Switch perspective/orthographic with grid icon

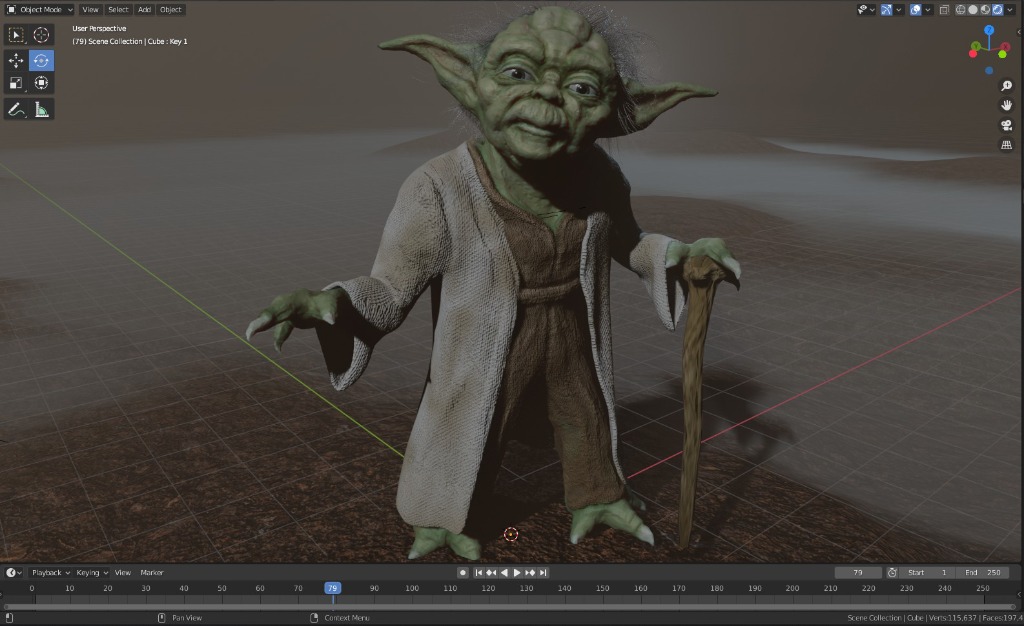point(1006,145)
